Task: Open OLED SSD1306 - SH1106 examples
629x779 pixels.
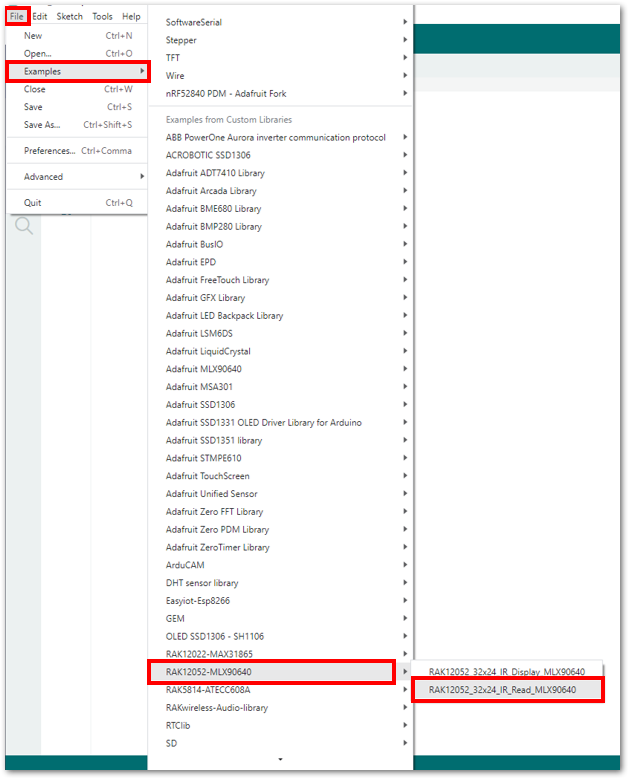Action: point(281,637)
